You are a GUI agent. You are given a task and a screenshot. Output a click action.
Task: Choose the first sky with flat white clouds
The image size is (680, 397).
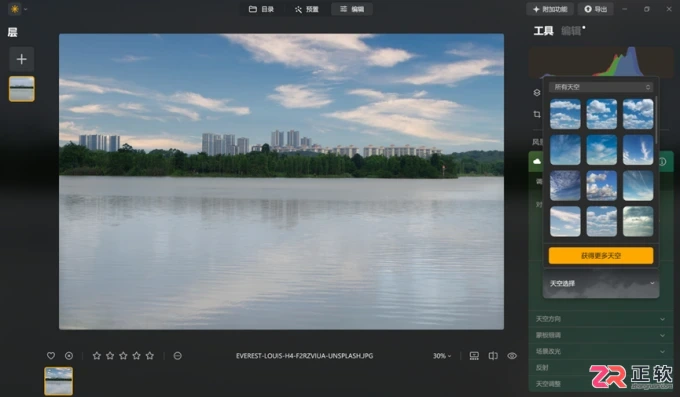(565, 114)
